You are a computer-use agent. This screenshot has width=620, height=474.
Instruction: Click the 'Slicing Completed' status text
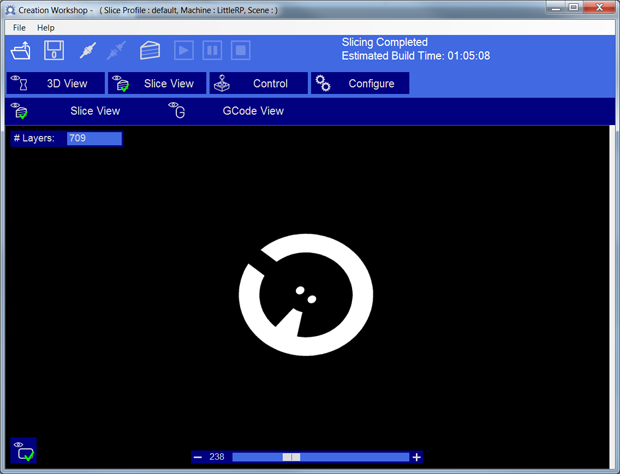coord(385,42)
